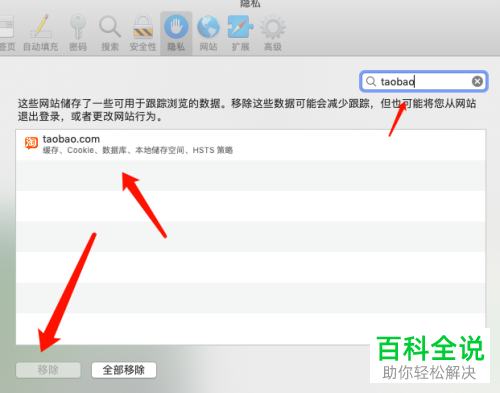
Task: Open the Extensions (扩展) puzzle pane
Action: [x=240, y=33]
